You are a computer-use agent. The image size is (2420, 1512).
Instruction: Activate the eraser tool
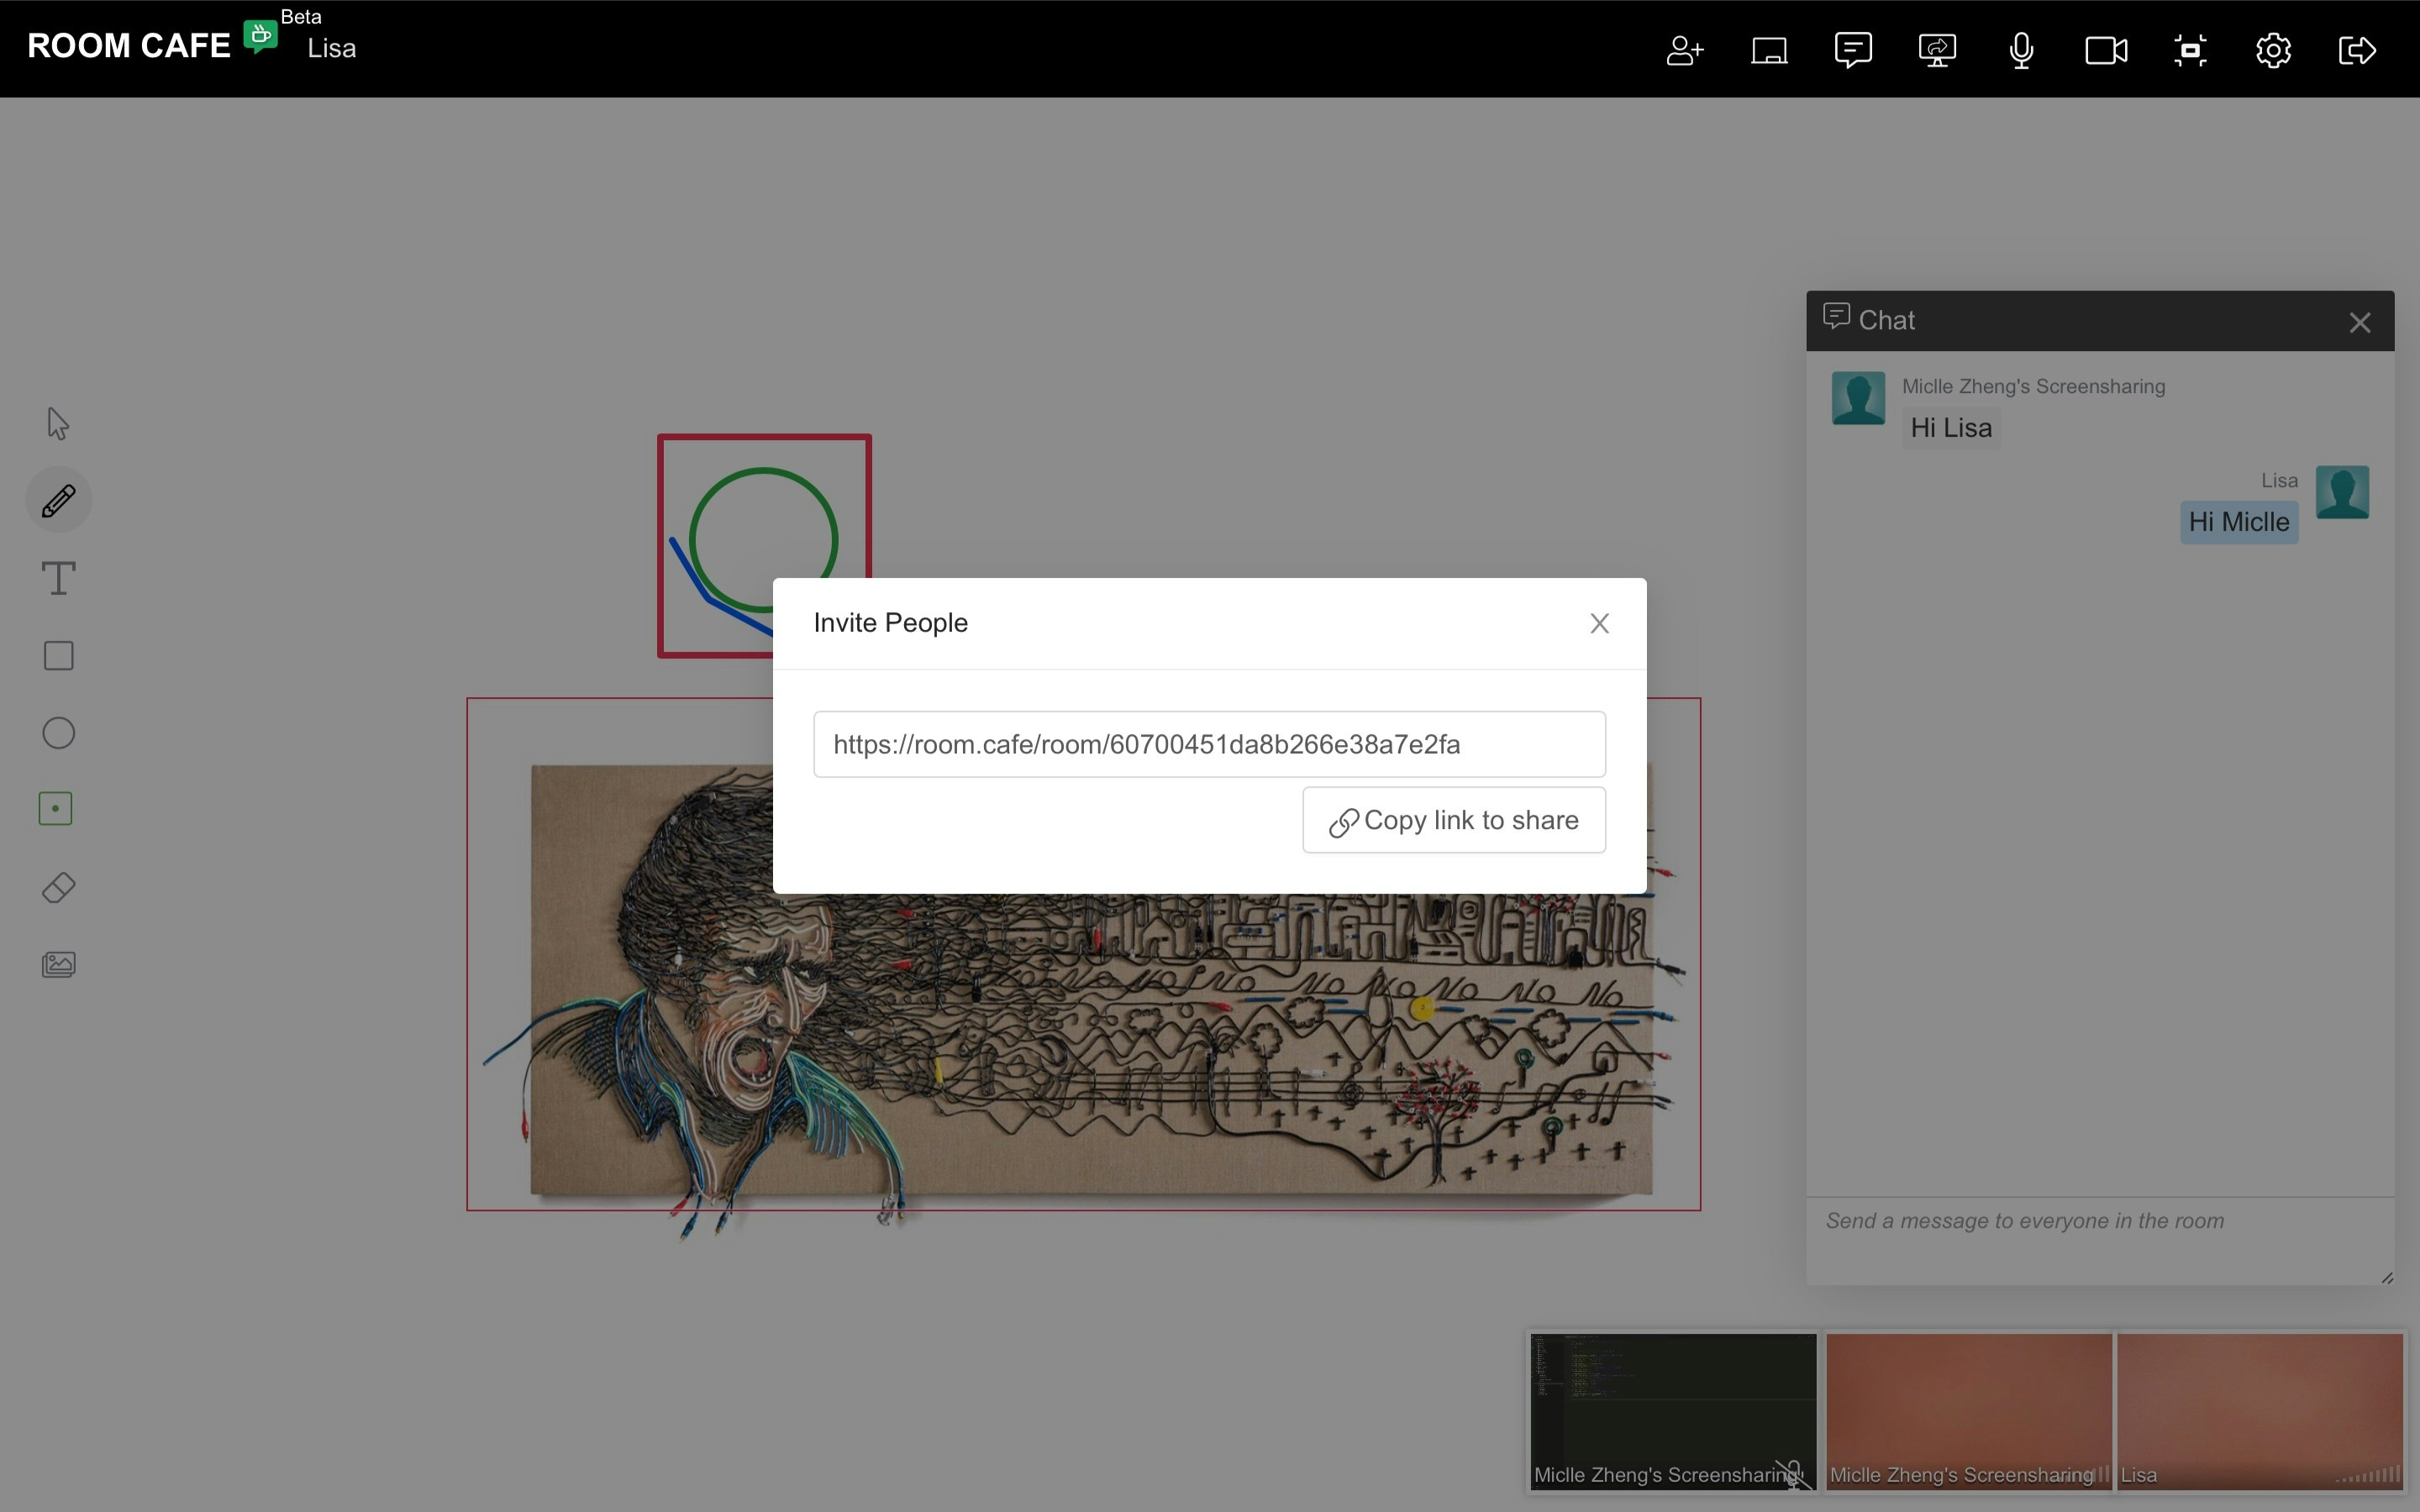58,888
